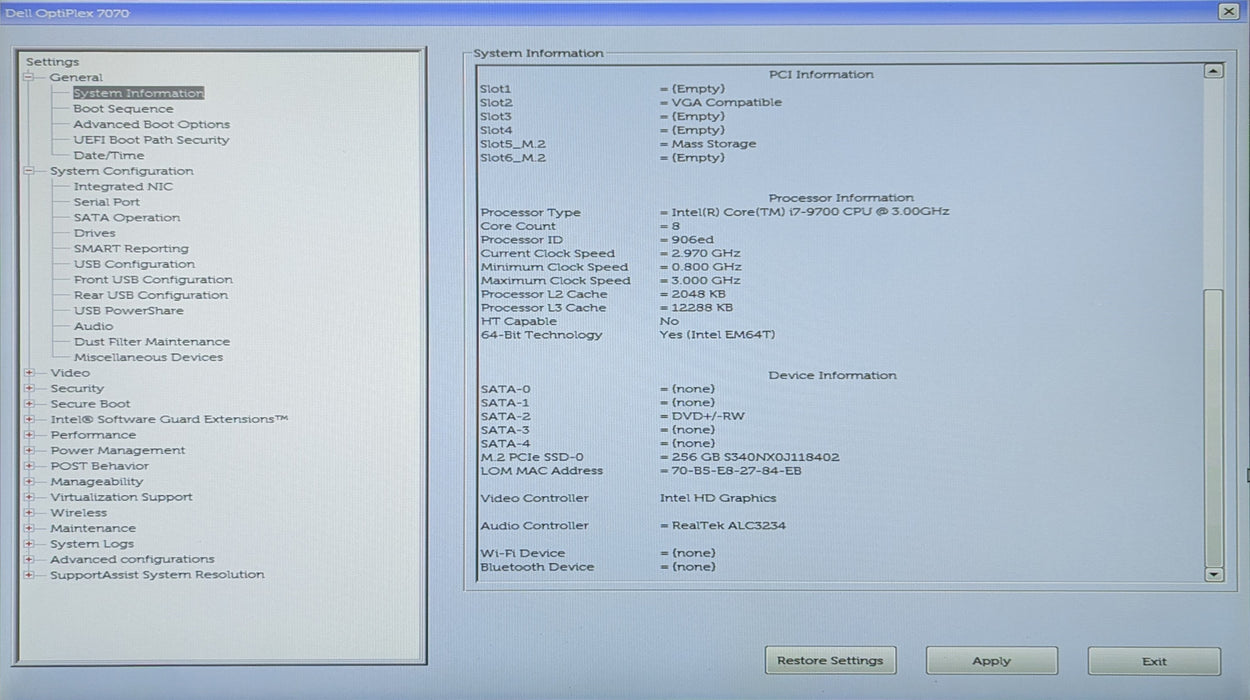Viewport: 1250px width, 700px height.
Task: Expand the POST Behavior node
Action: (x=30, y=466)
